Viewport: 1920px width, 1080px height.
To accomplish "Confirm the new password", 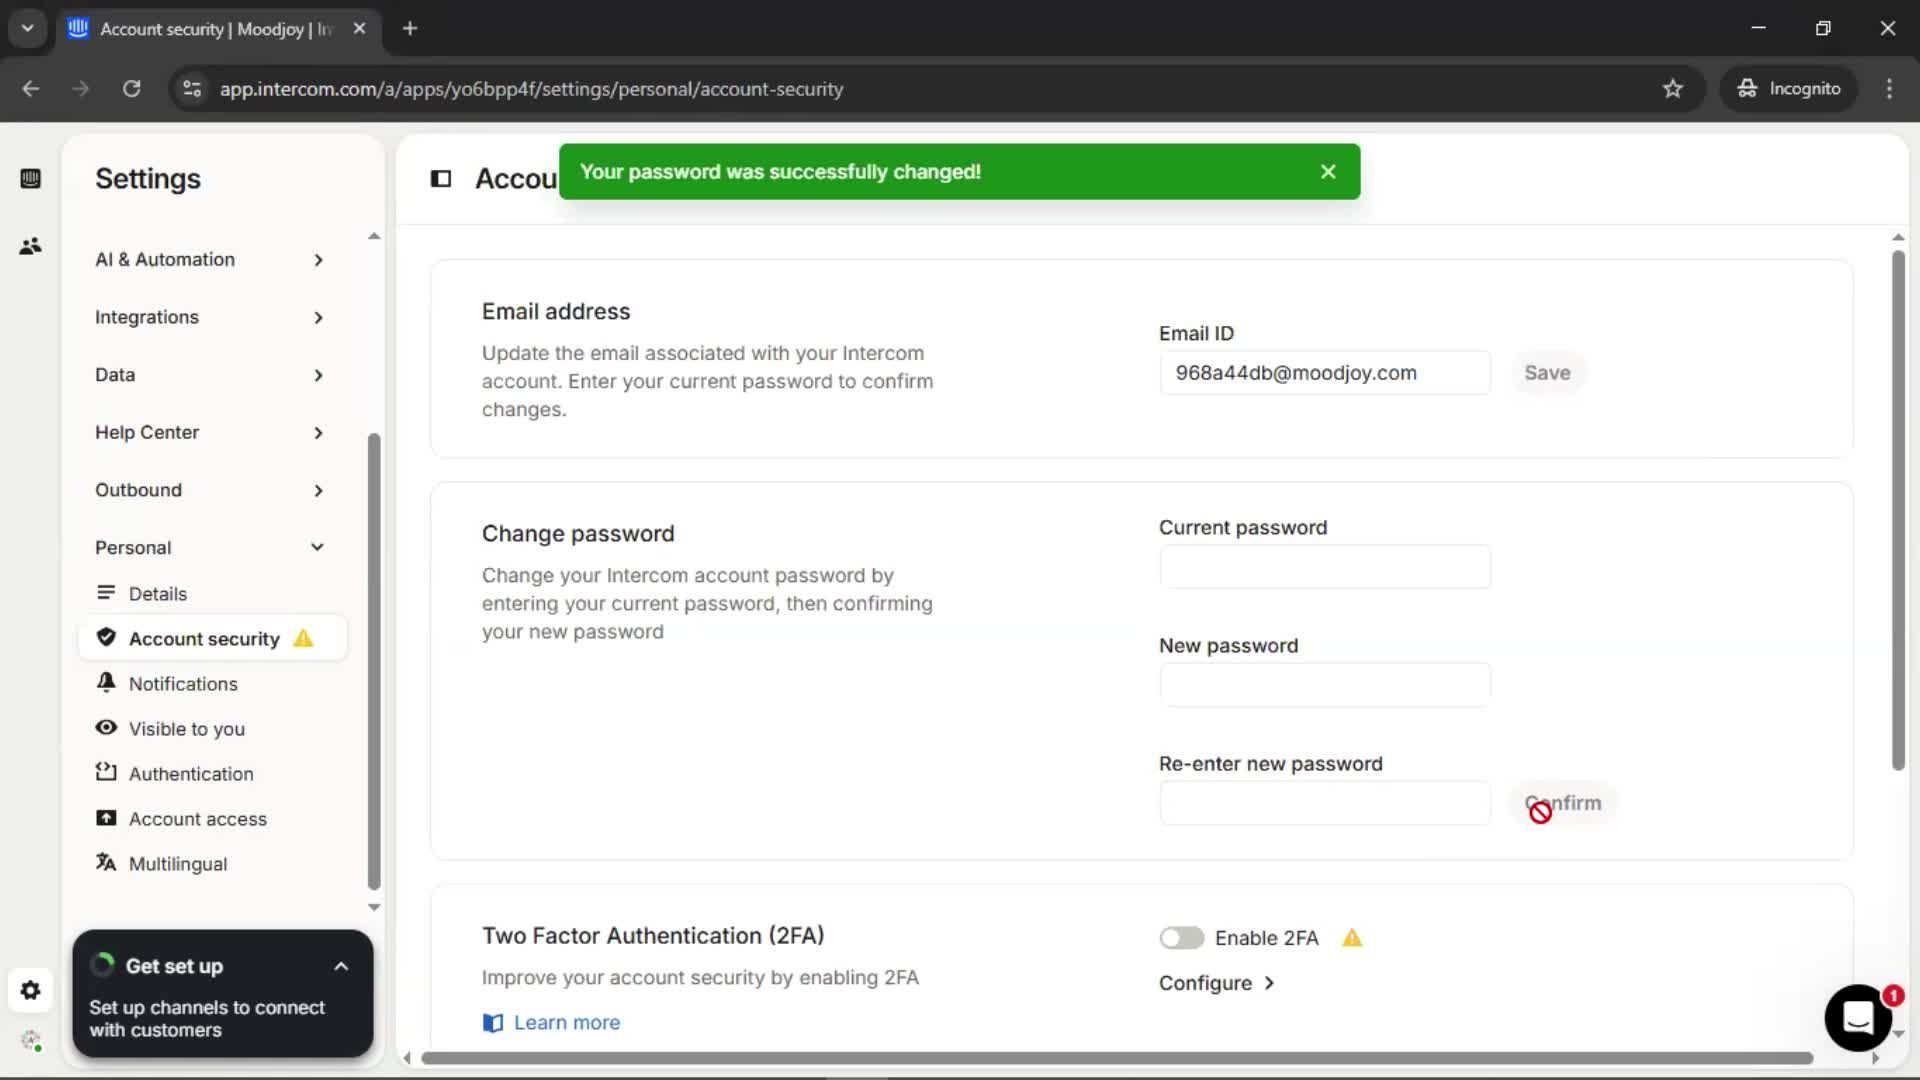I will click(x=1562, y=803).
